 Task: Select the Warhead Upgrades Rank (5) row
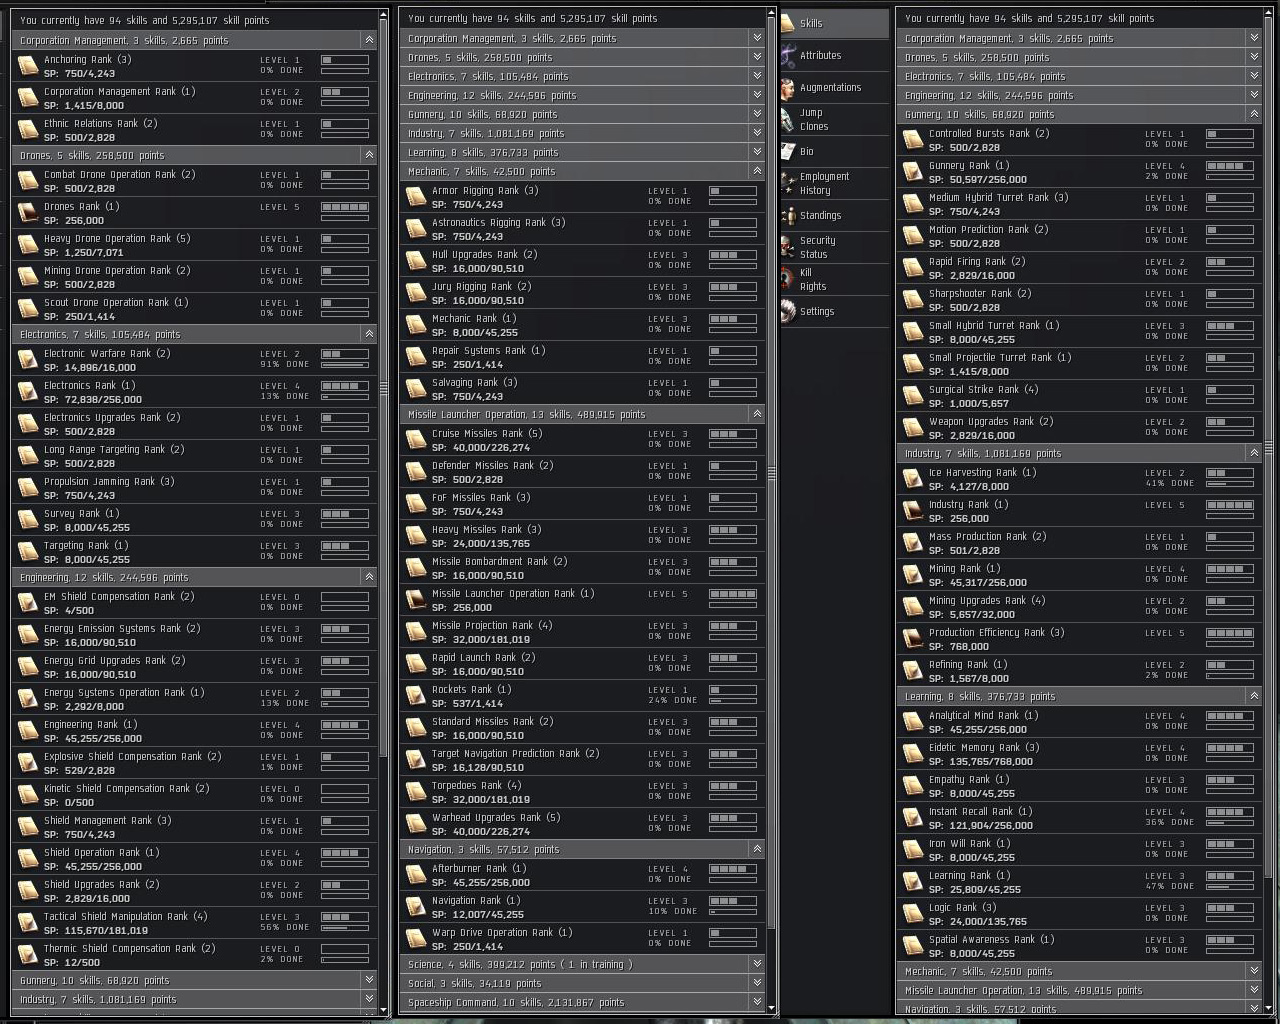coord(583,824)
